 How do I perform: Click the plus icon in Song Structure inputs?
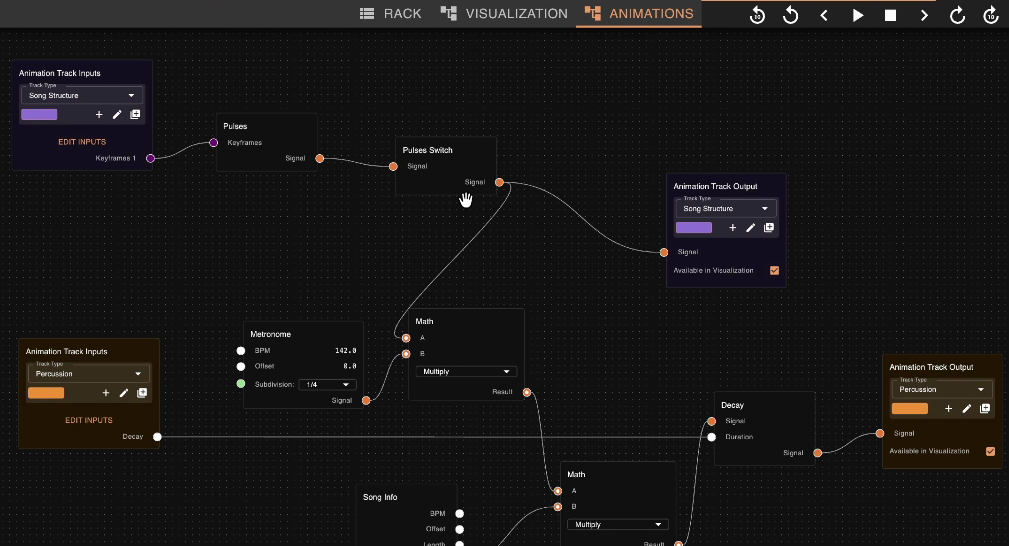(x=99, y=115)
